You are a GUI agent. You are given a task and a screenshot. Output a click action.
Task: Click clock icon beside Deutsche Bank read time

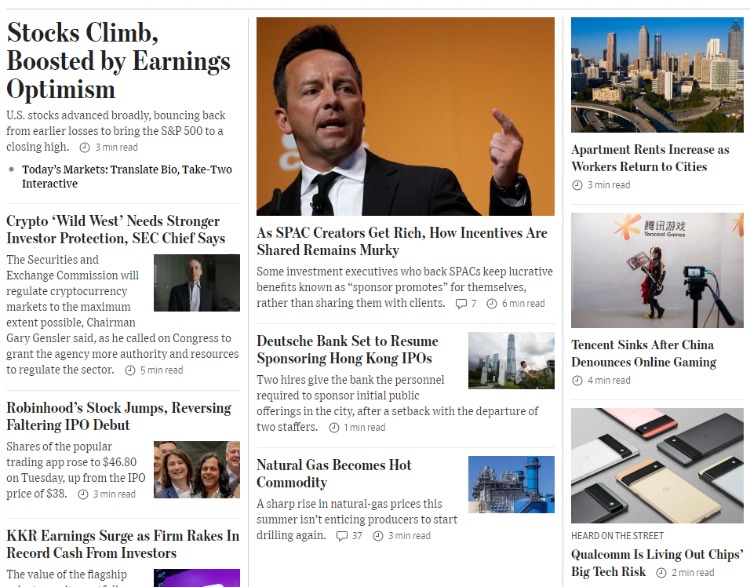334,428
